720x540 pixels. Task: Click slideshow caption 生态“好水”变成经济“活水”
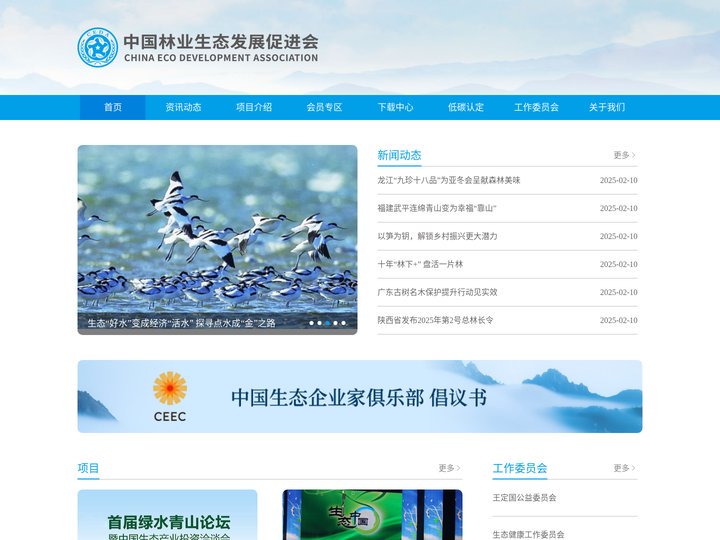(x=181, y=323)
